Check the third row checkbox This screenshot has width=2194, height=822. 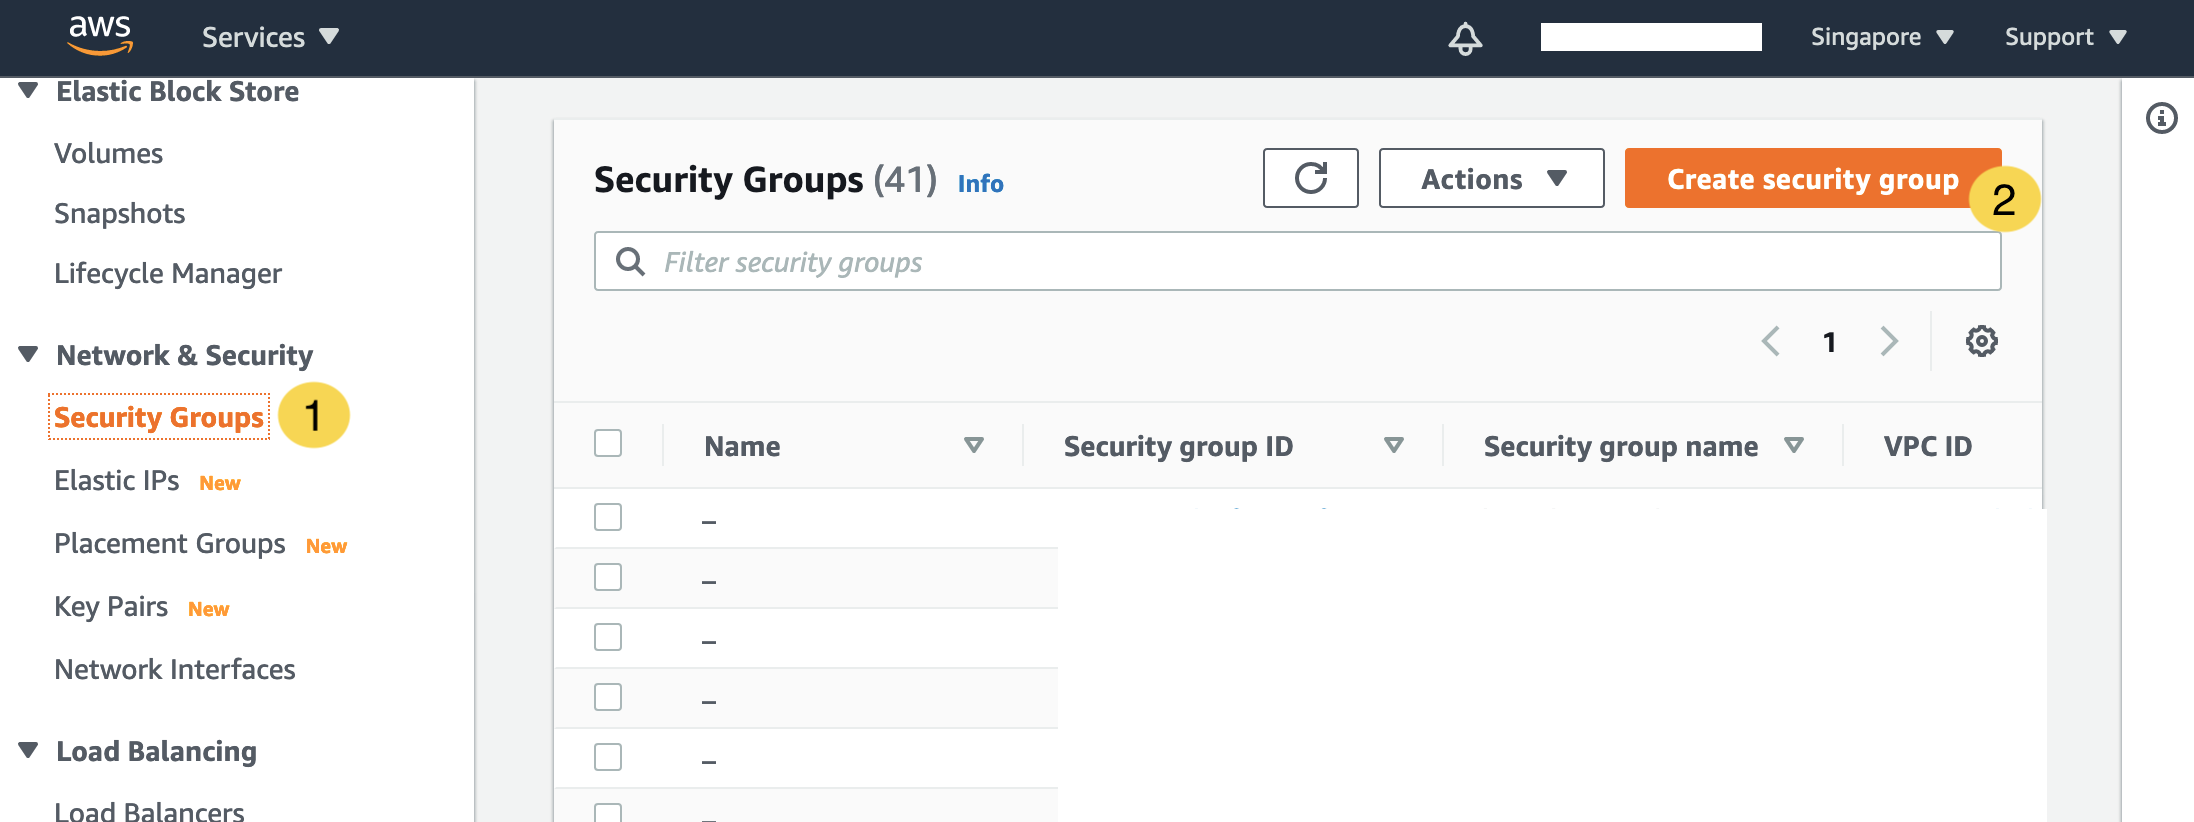pos(608,637)
